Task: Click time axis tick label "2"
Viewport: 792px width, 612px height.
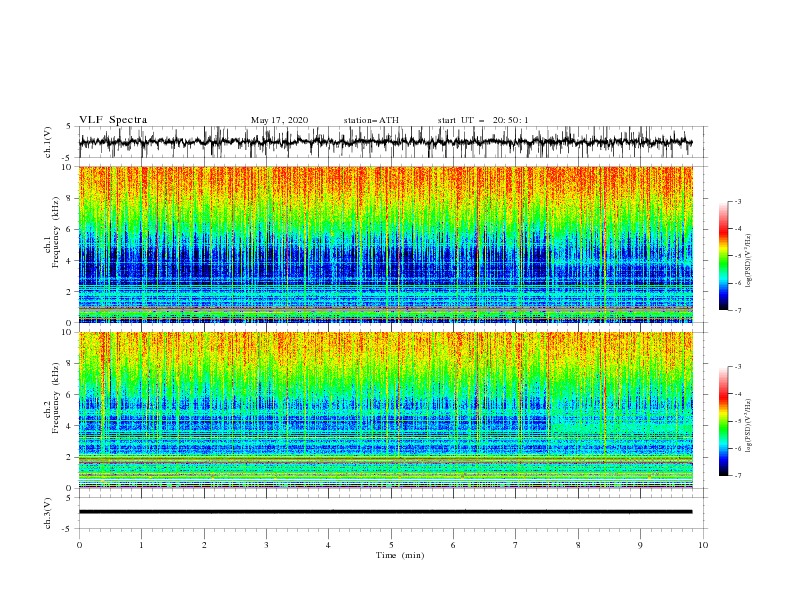Action: [x=204, y=545]
